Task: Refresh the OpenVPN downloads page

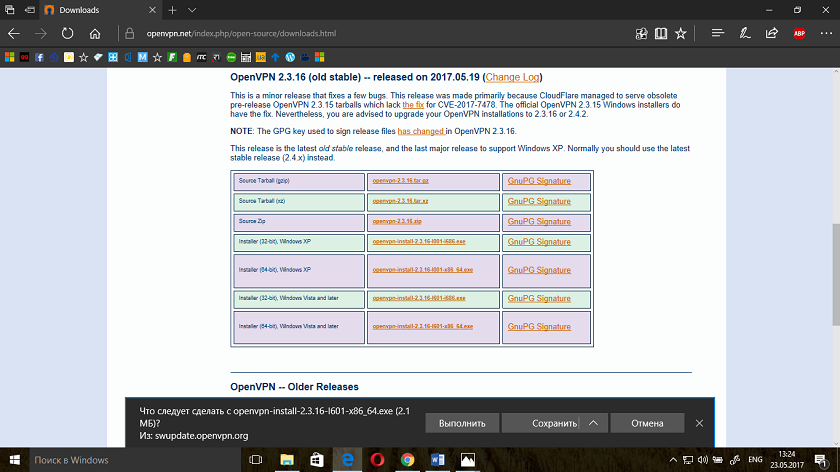Action: [67, 34]
